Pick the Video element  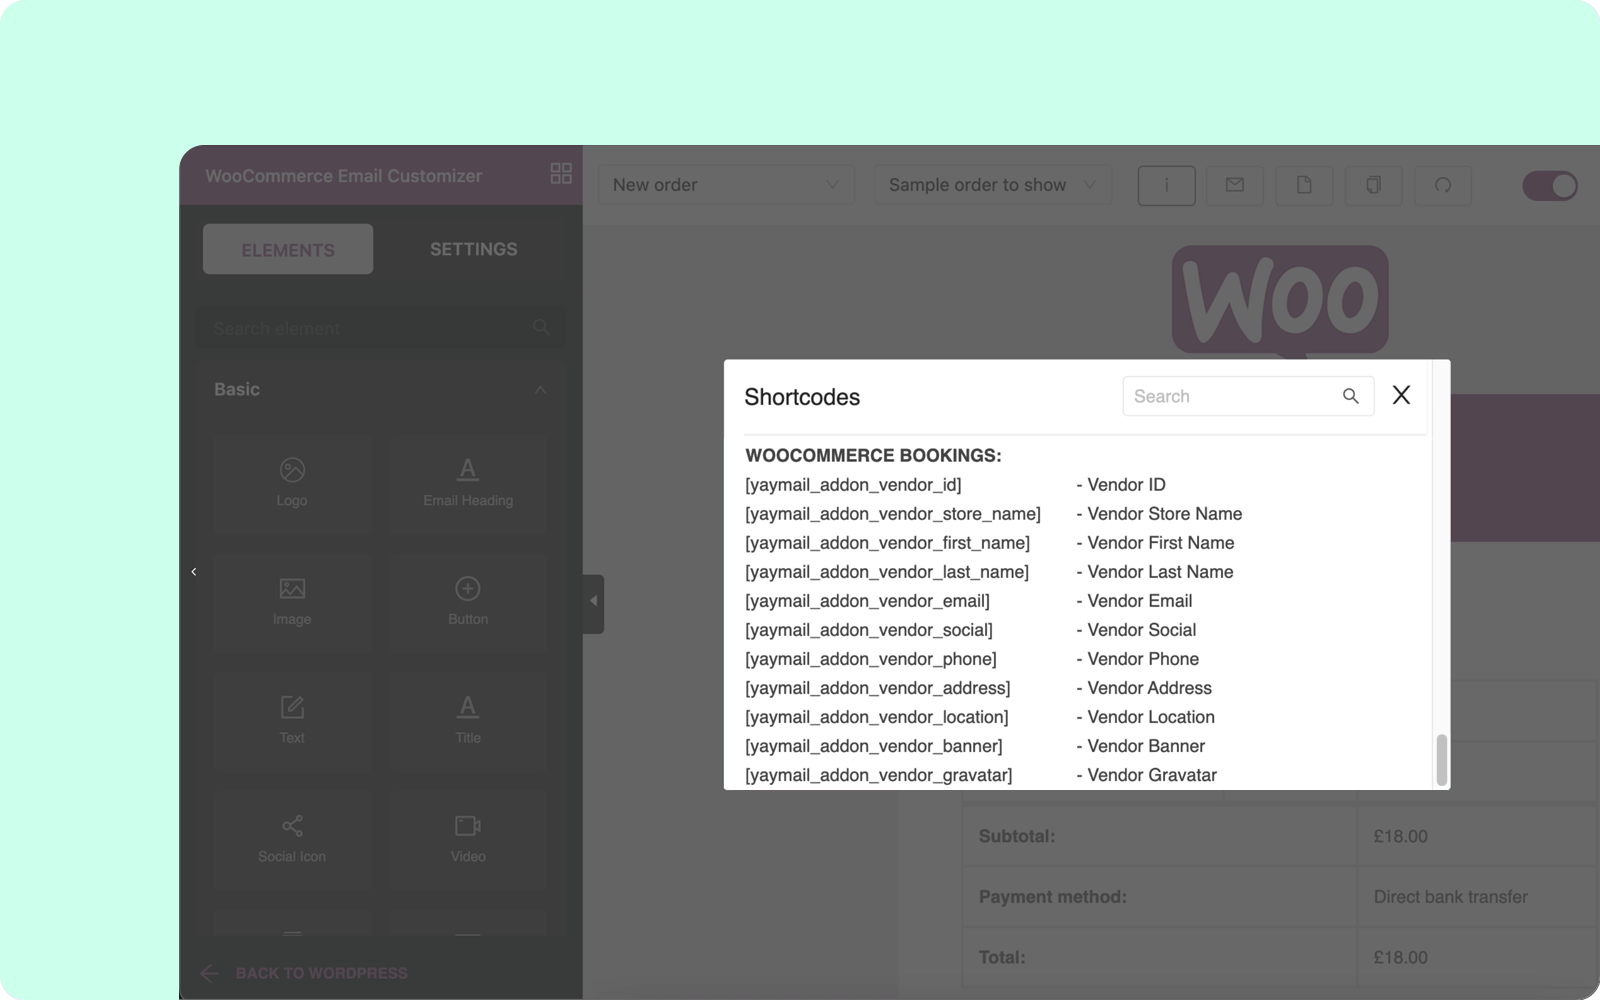468,840
